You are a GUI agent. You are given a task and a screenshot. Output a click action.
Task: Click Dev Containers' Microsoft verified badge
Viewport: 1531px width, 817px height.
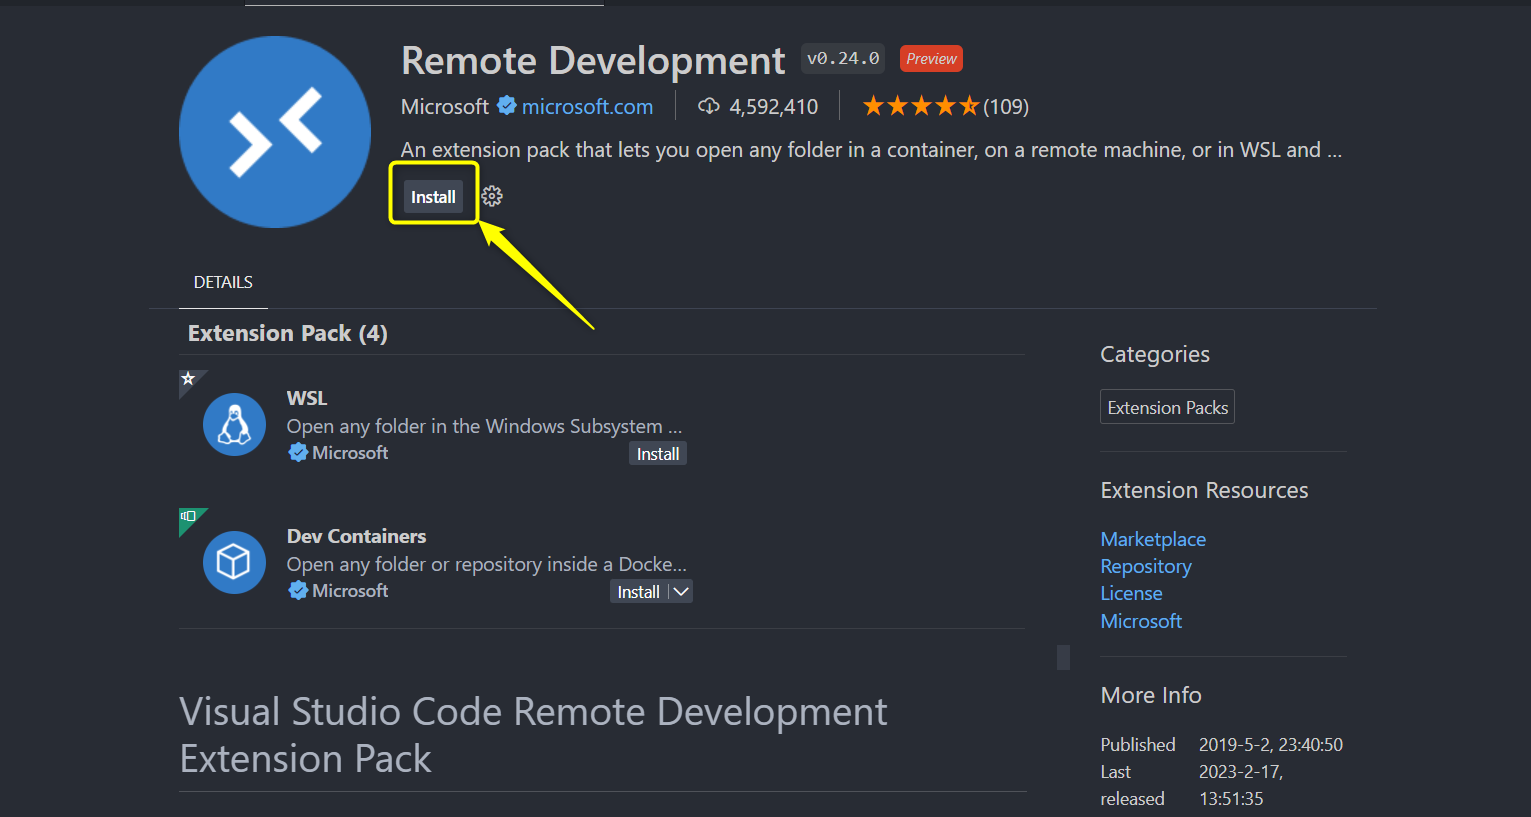click(298, 590)
